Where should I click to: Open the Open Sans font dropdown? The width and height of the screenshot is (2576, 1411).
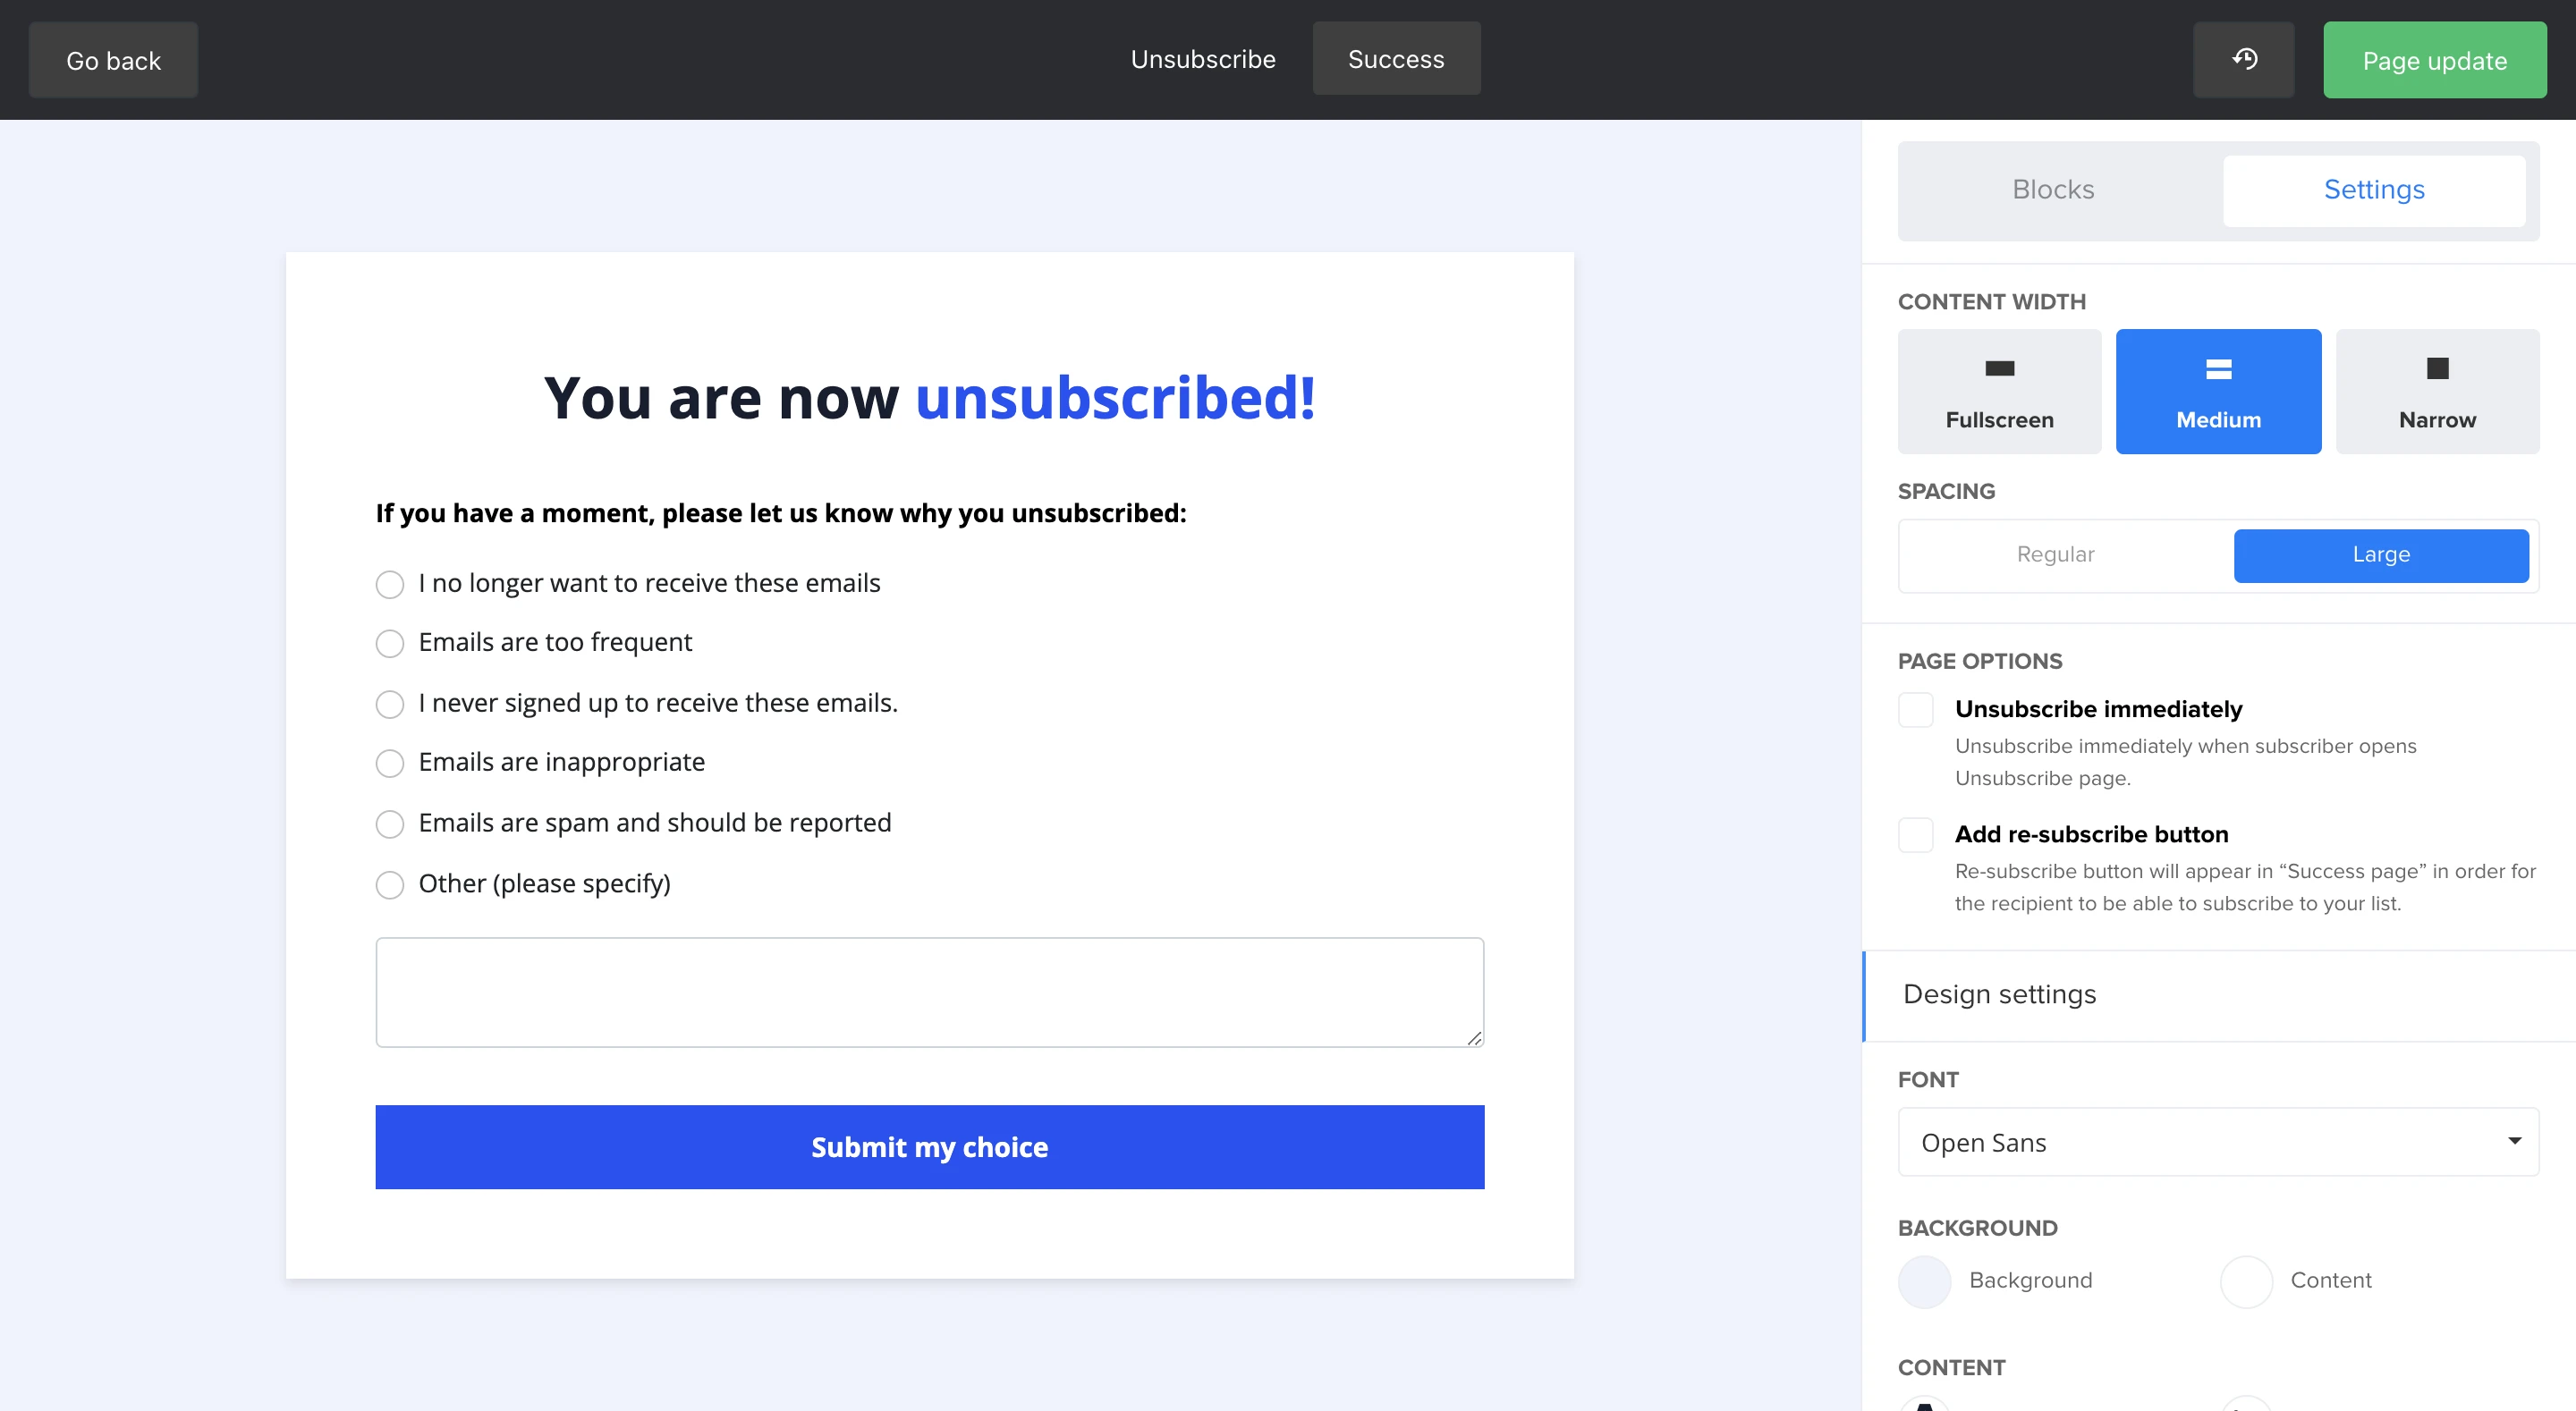(x=2217, y=1142)
